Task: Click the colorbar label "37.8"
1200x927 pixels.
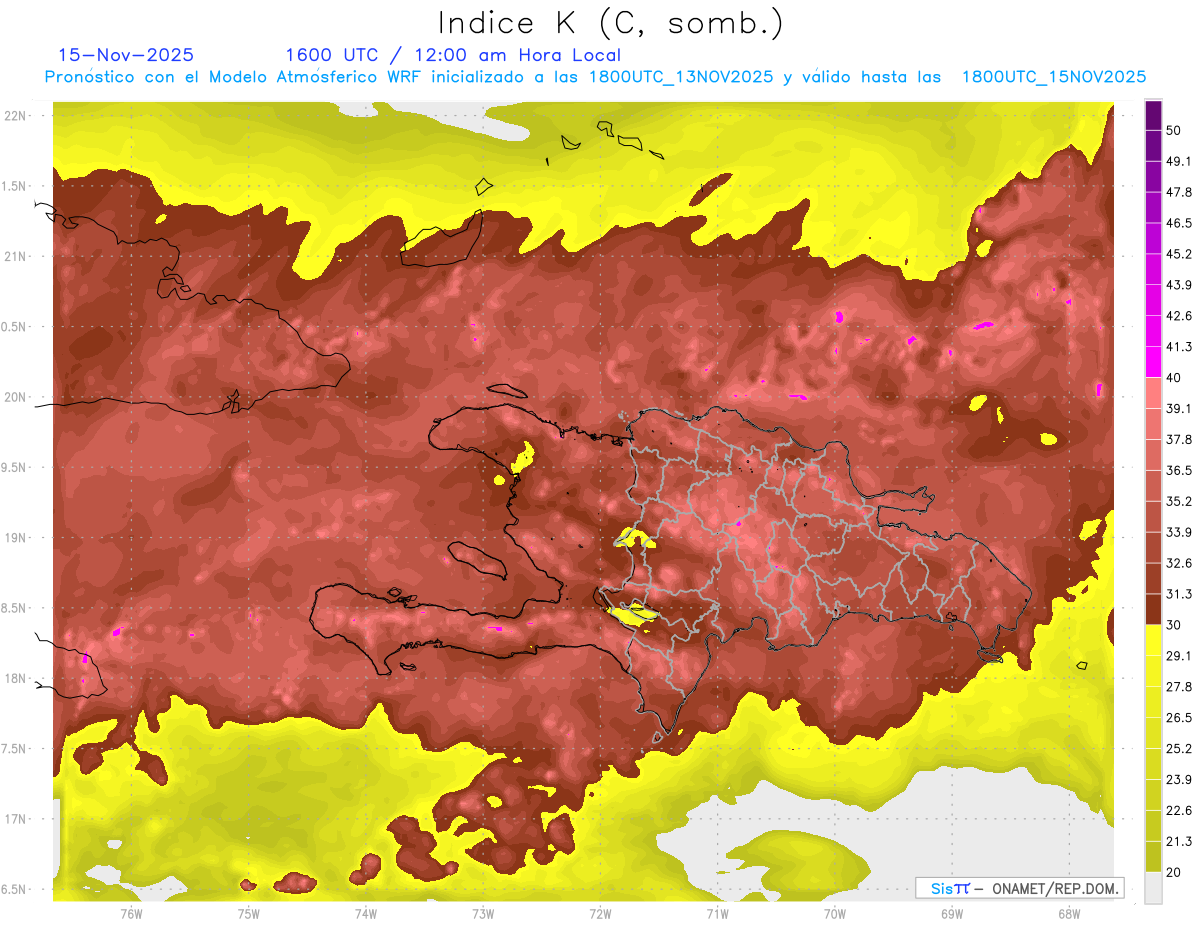Action: click(x=1179, y=440)
